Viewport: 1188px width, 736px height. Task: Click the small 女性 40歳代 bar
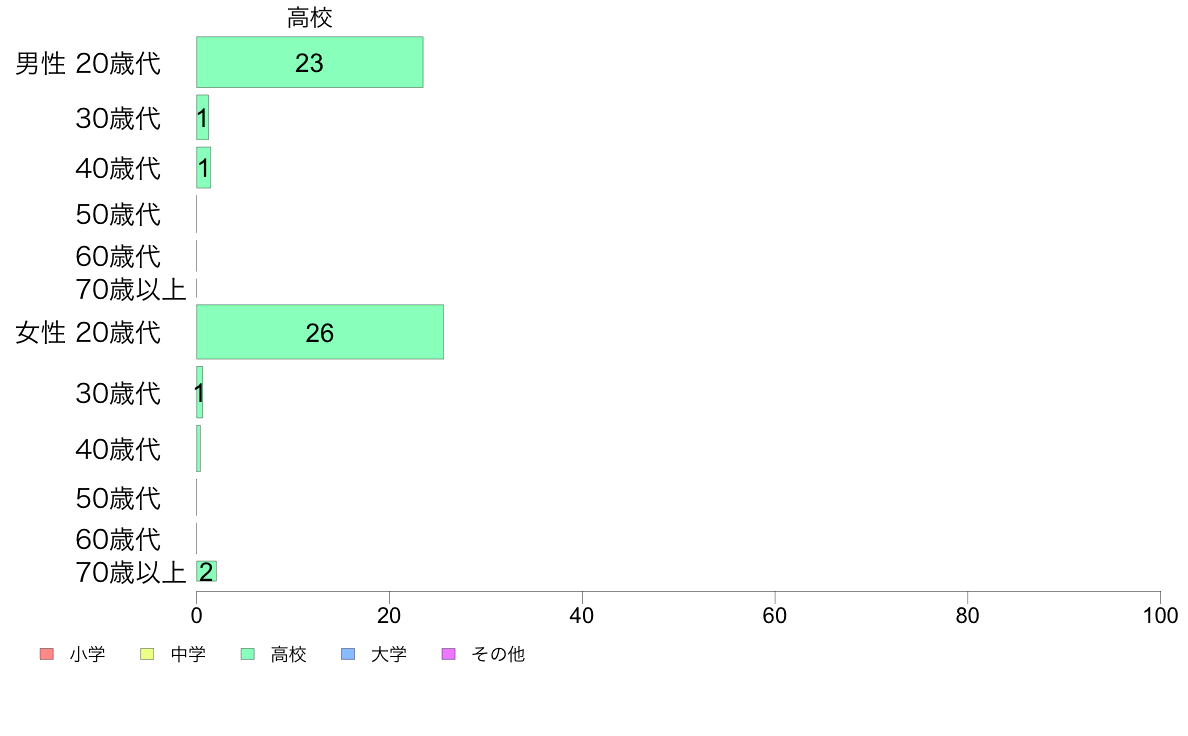(x=199, y=449)
